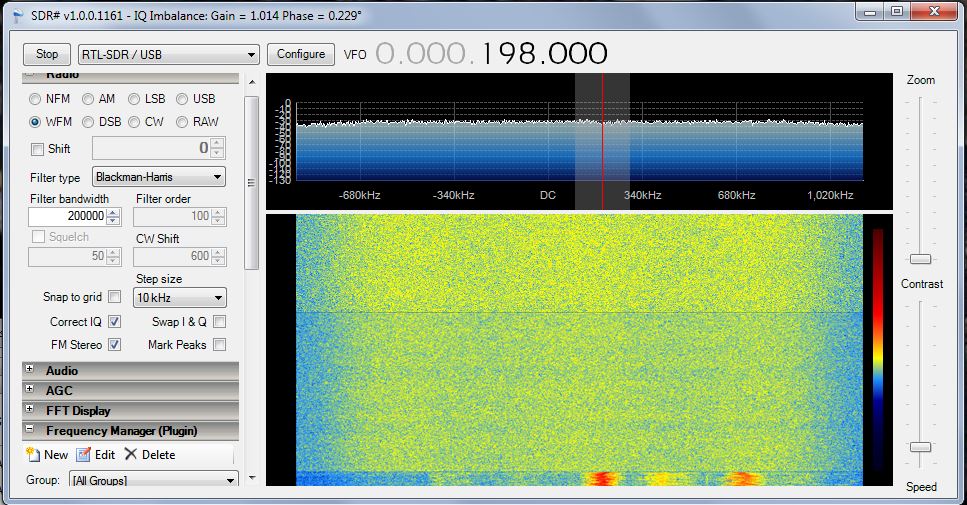Image resolution: width=967 pixels, height=505 pixels.
Task: Click the New entry icon in Frequency Manager
Action: (33, 455)
